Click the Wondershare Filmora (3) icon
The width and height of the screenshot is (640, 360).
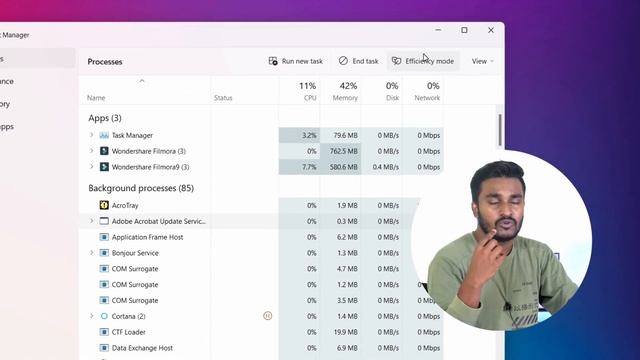(104, 151)
